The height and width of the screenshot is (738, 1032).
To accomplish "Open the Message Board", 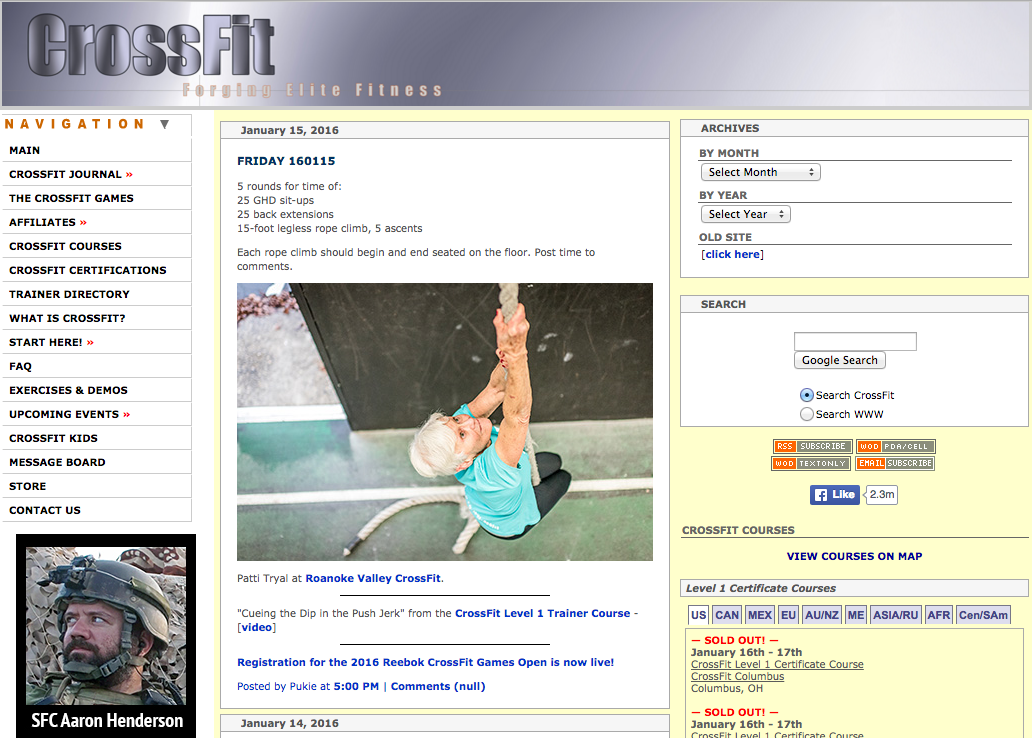I will tap(97, 463).
